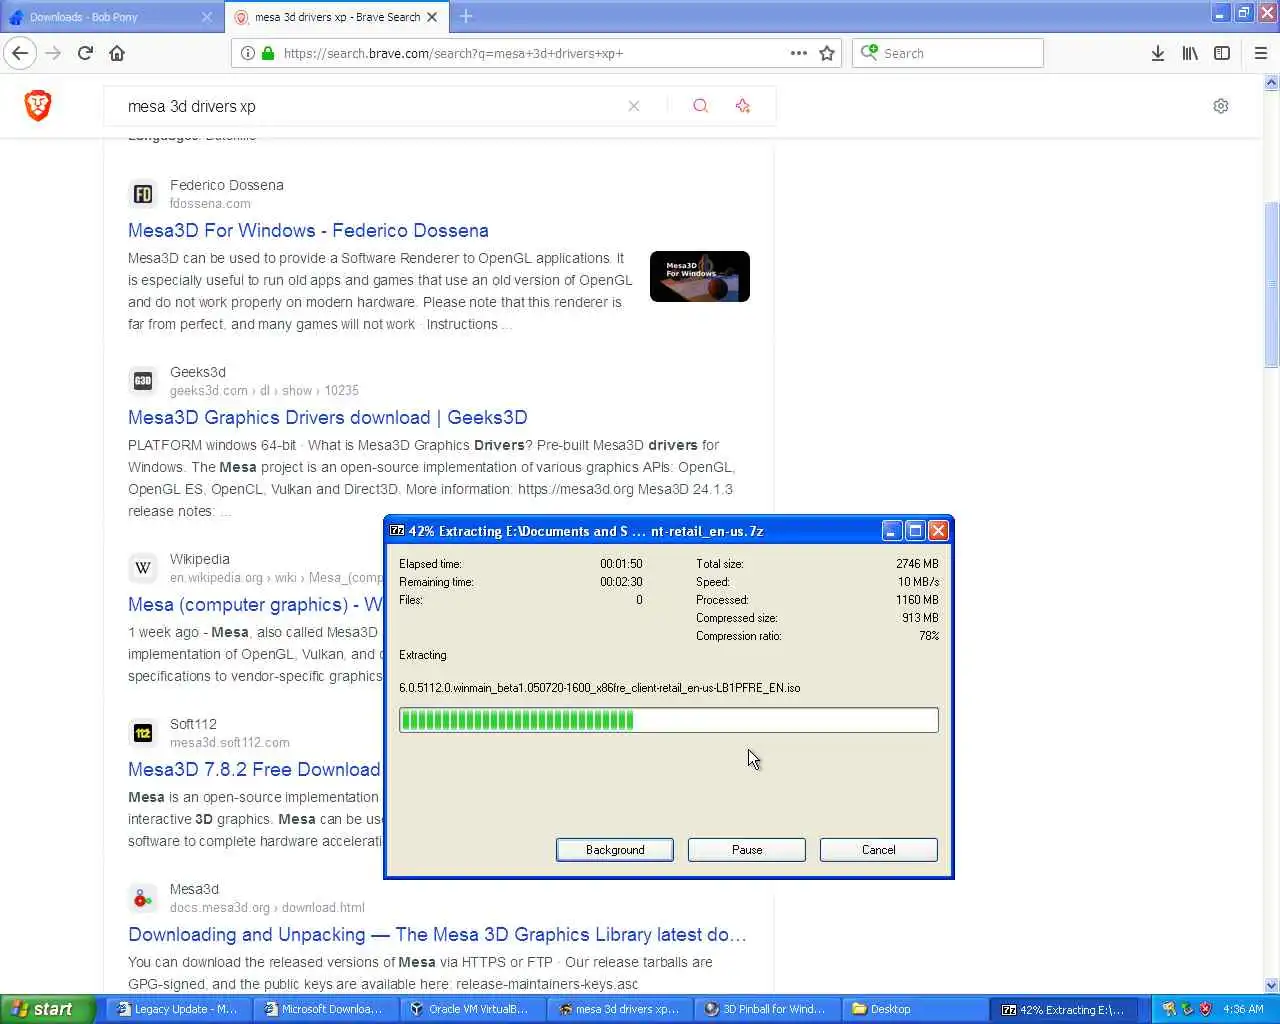Click the Federico Dossena site favicon
Screen dimensions: 1280x1024
pos(143,194)
